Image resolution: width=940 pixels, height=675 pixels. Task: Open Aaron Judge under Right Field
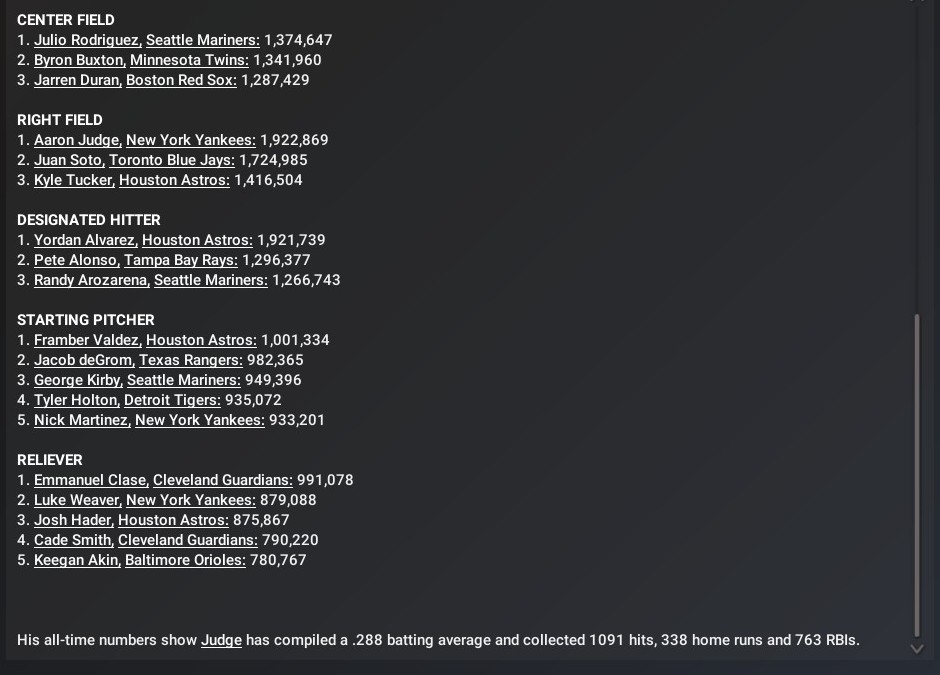[x=77, y=140]
